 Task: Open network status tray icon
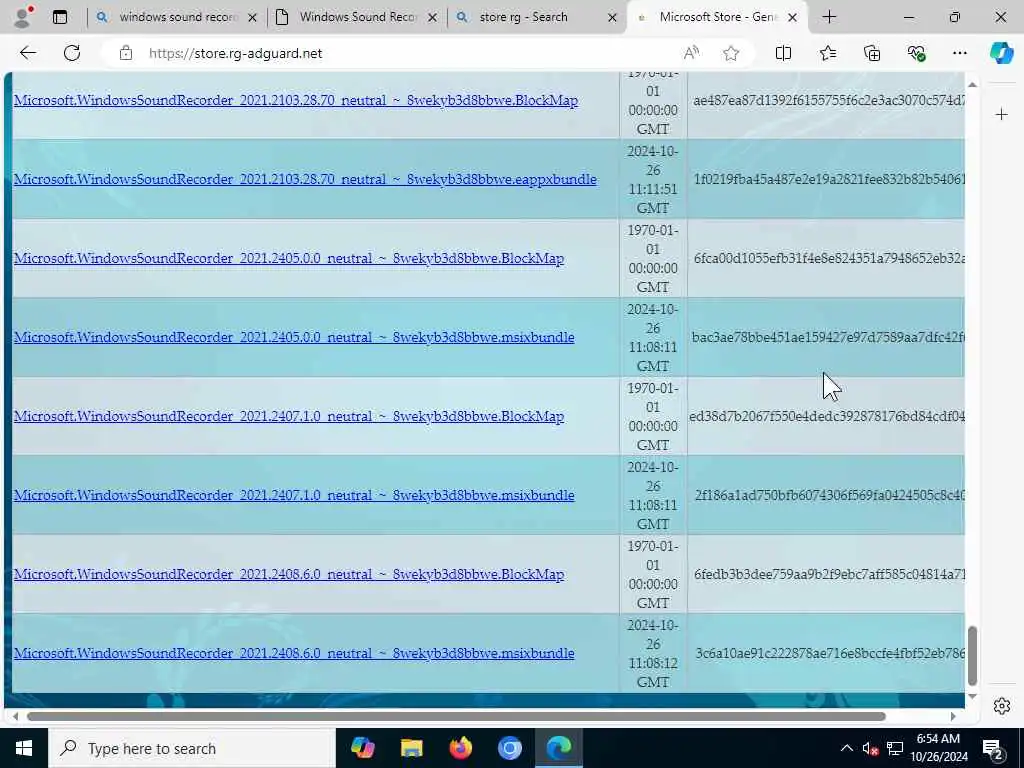point(895,748)
